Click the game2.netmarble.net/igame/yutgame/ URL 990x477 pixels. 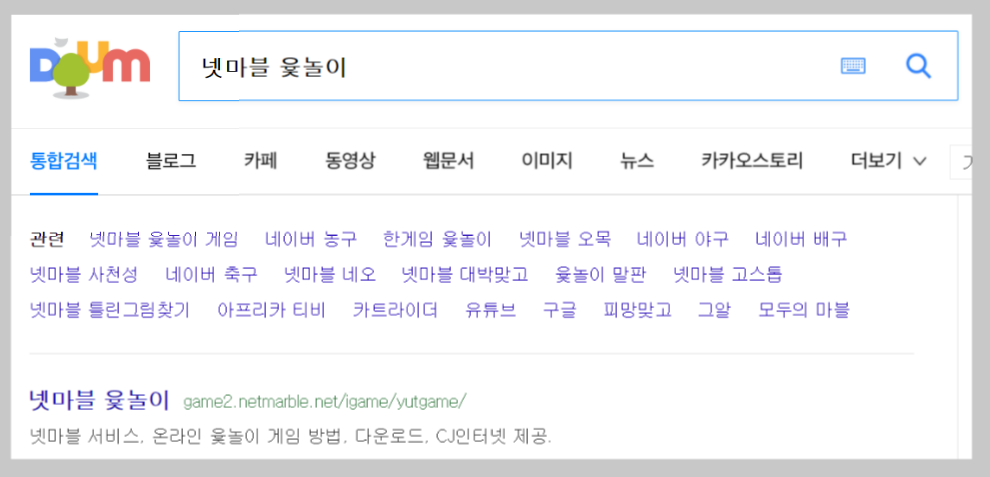[325, 401]
